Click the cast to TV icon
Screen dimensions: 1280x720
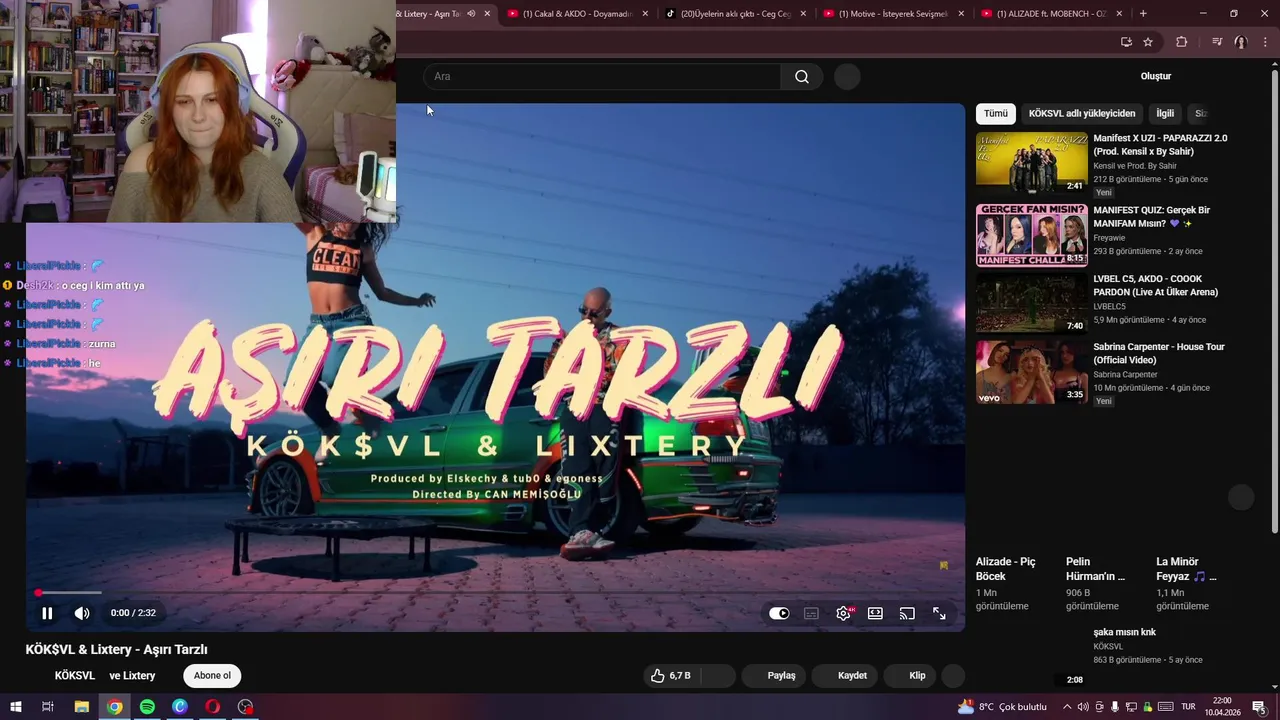(x=907, y=613)
